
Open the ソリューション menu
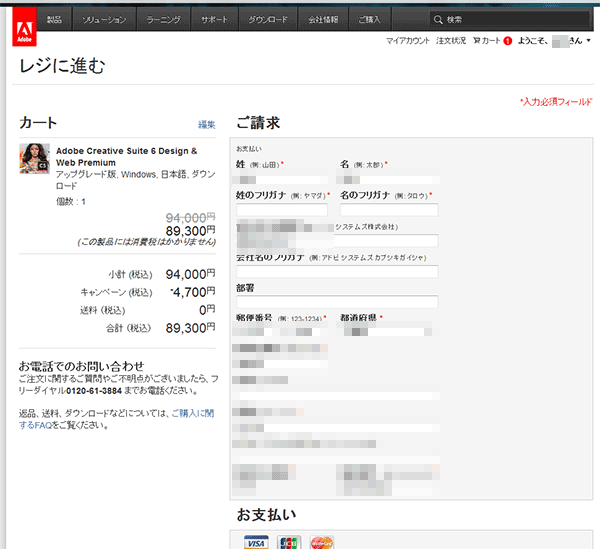click(x=104, y=20)
